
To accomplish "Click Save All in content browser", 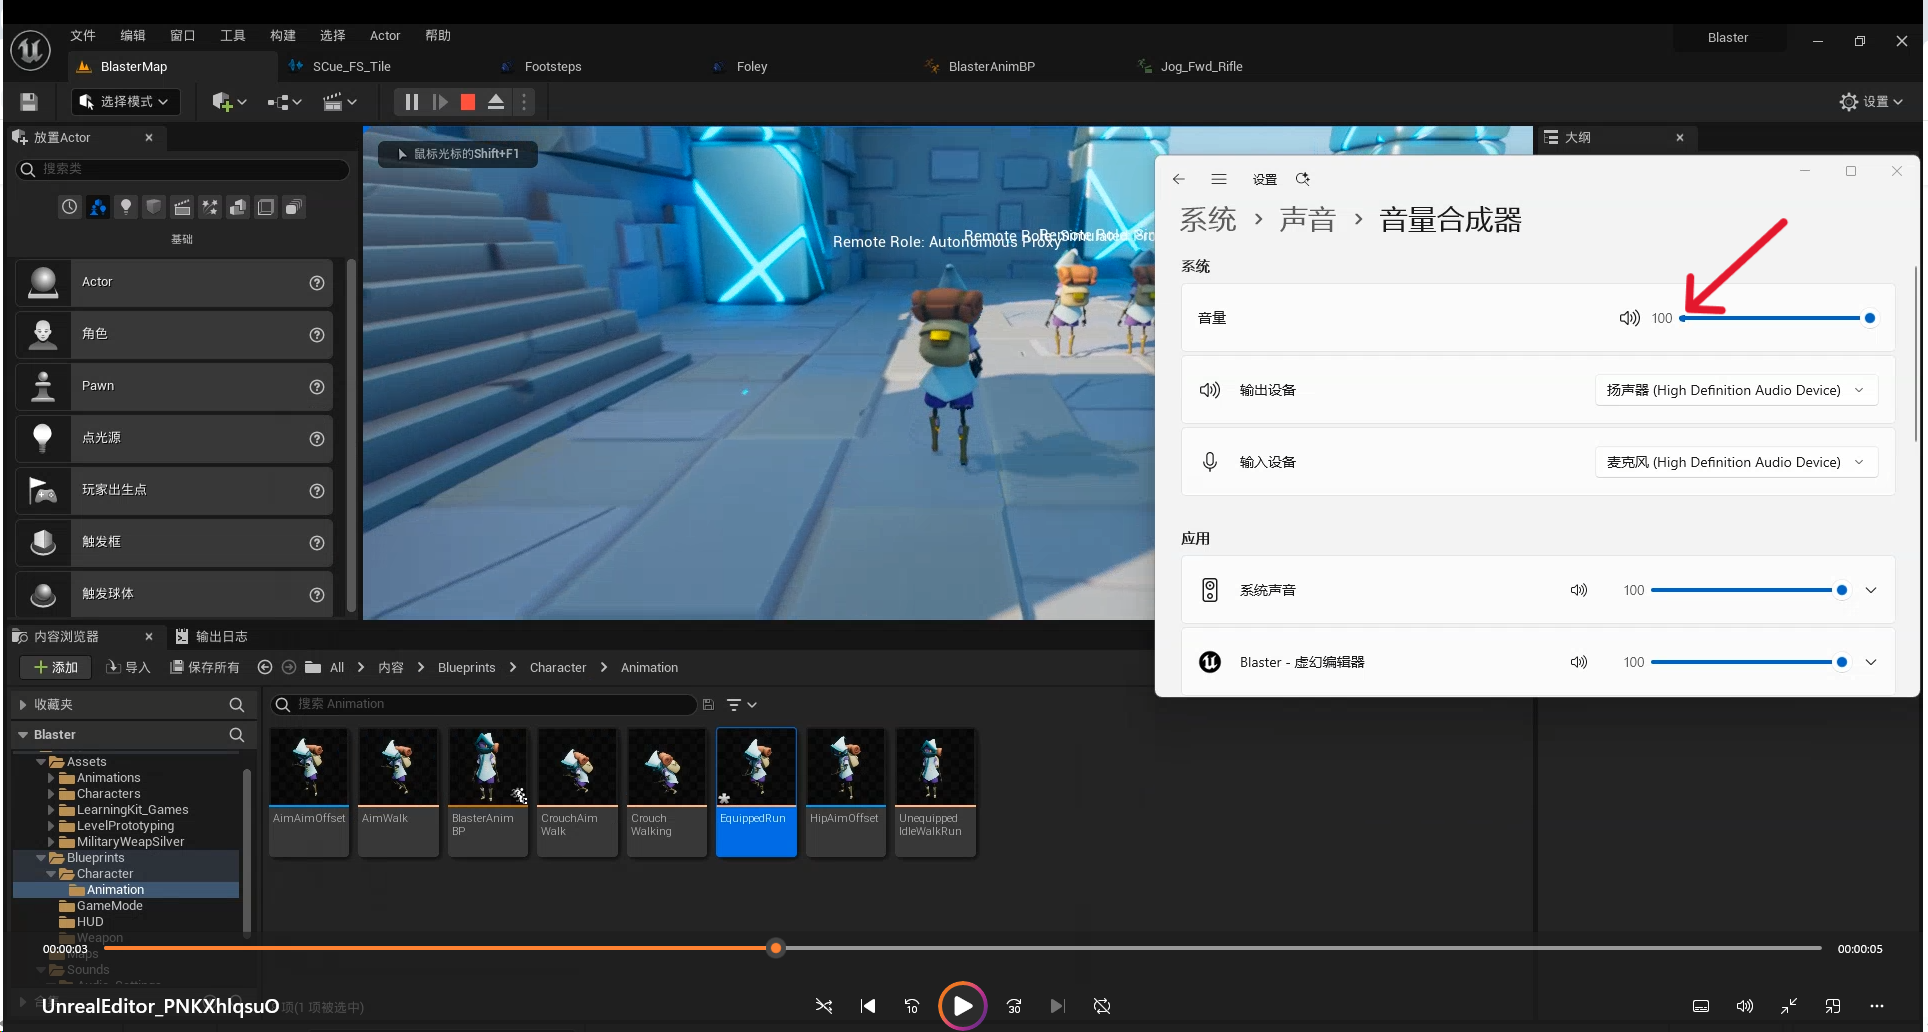I will coord(205,667).
